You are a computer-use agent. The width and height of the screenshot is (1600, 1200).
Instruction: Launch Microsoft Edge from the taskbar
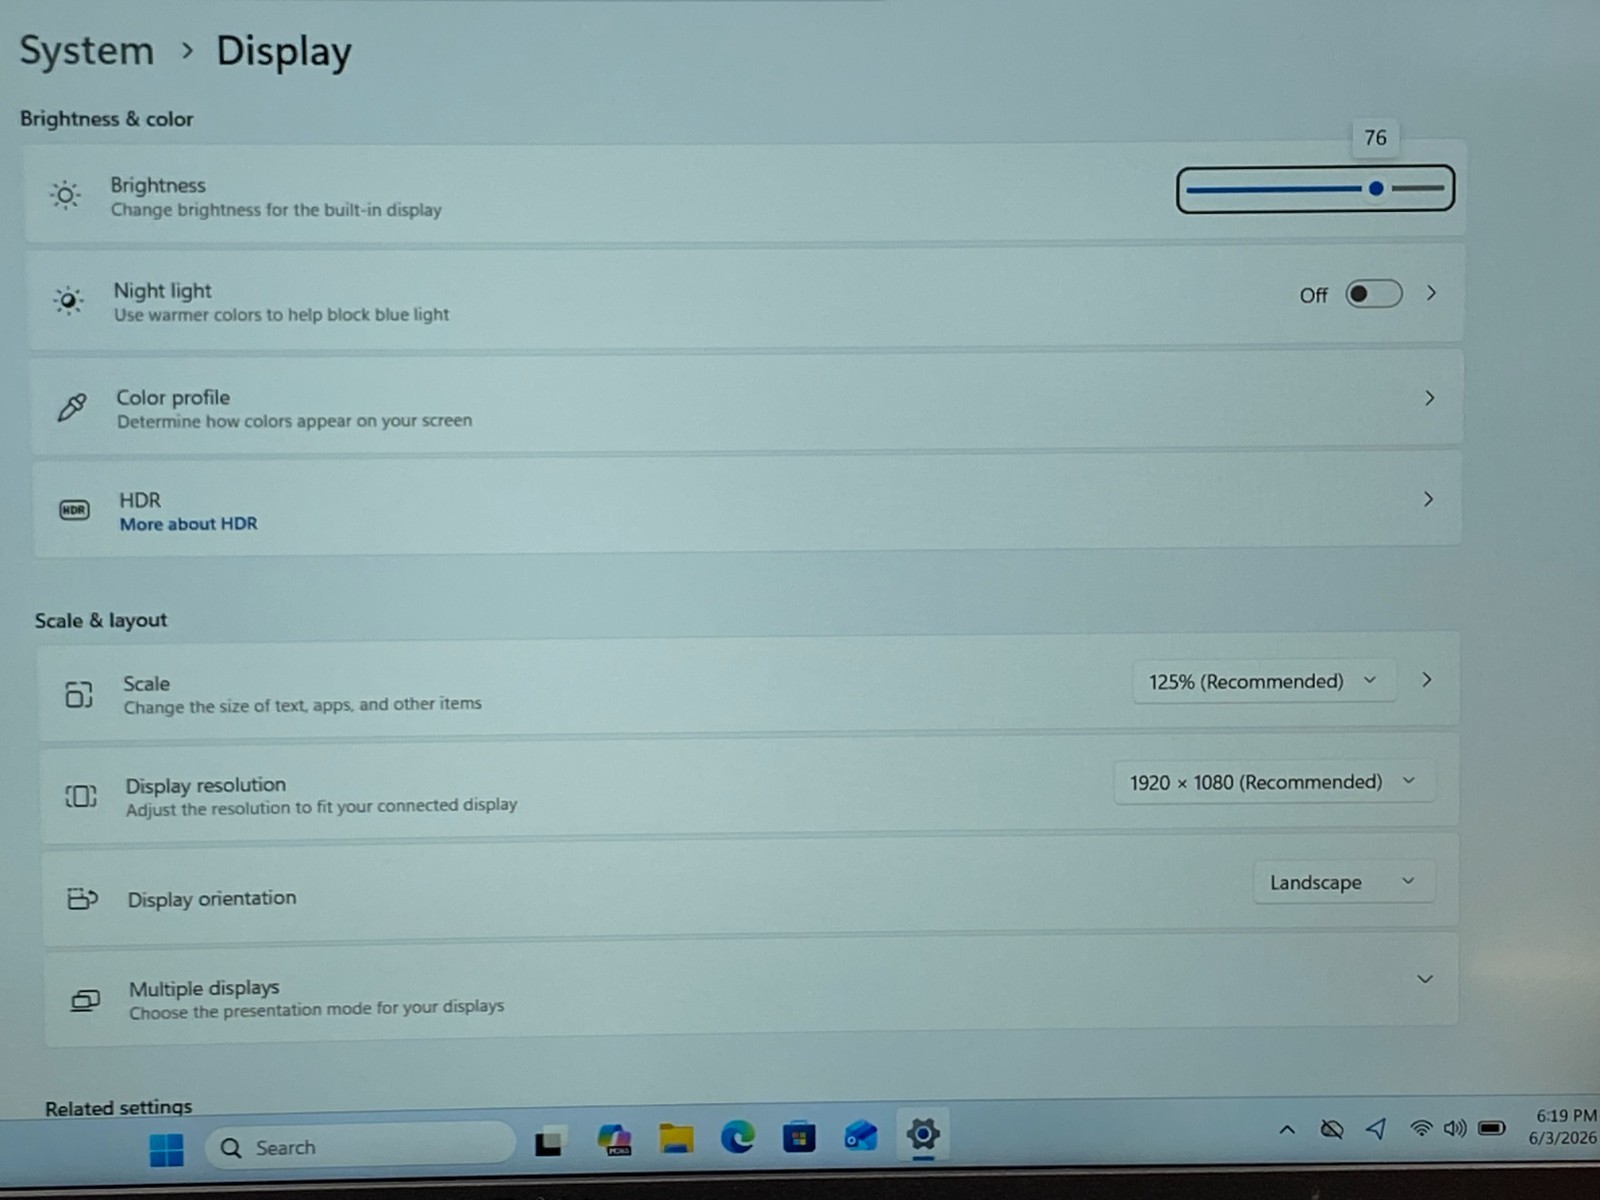738,1137
